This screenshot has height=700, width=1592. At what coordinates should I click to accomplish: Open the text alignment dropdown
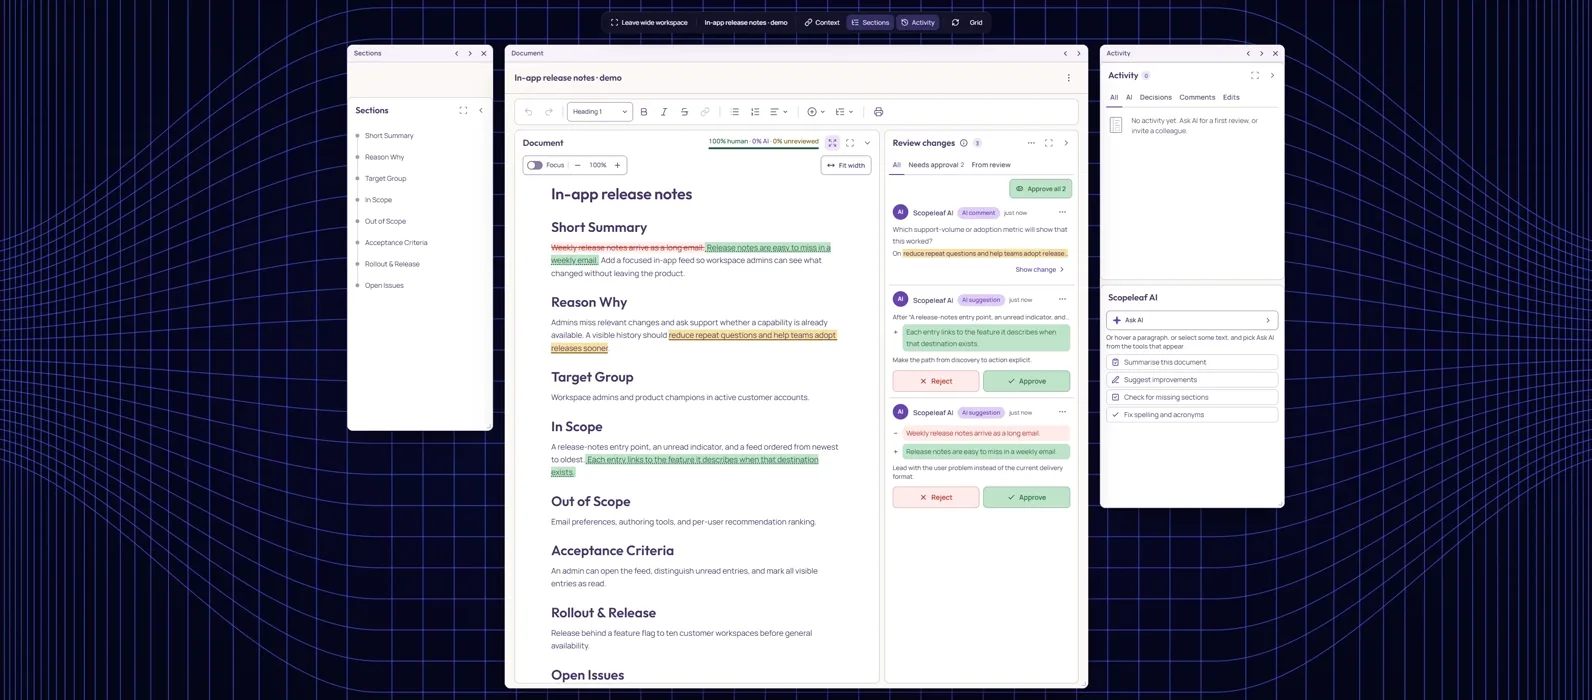click(x=779, y=112)
